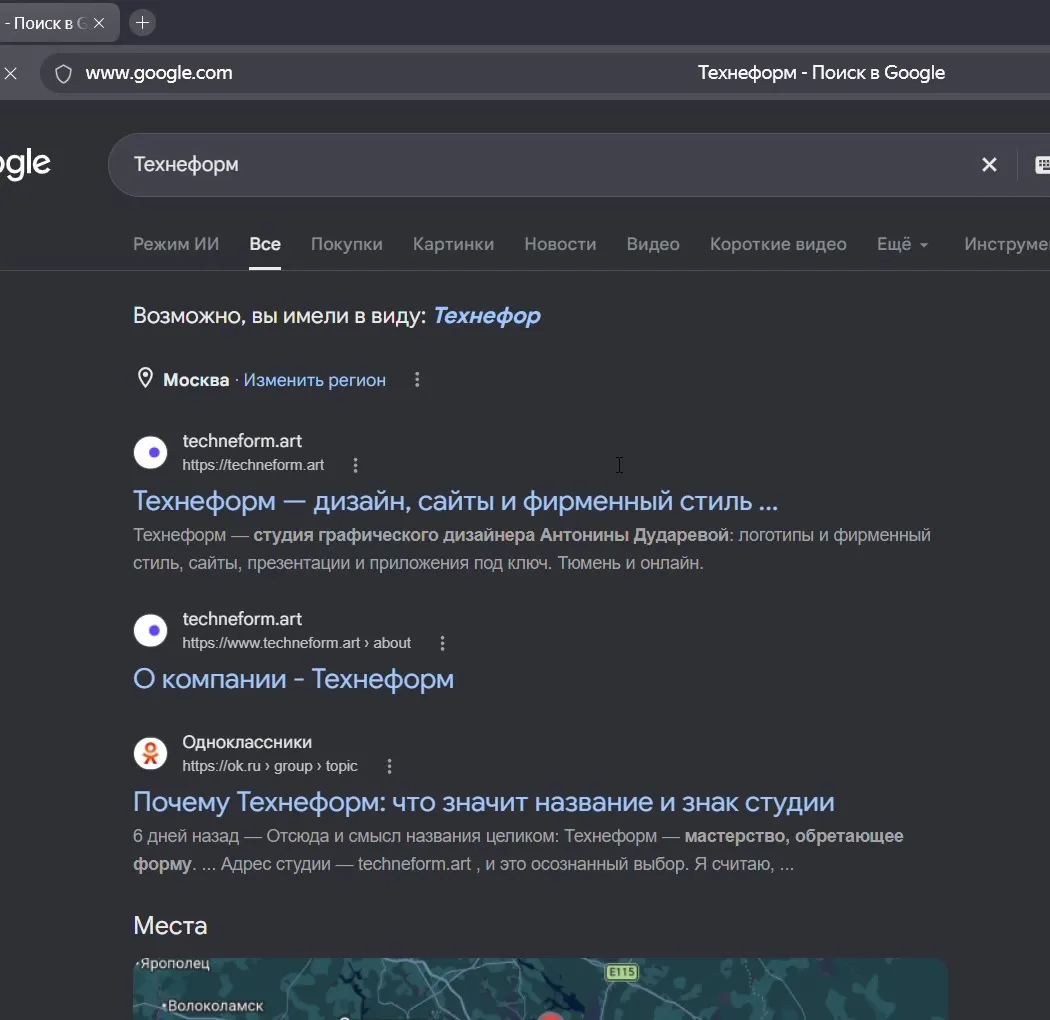This screenshot has width=1050, height=1020.
Task: Click the https://techneform.art URL text
Action: [x=253, y=465]
